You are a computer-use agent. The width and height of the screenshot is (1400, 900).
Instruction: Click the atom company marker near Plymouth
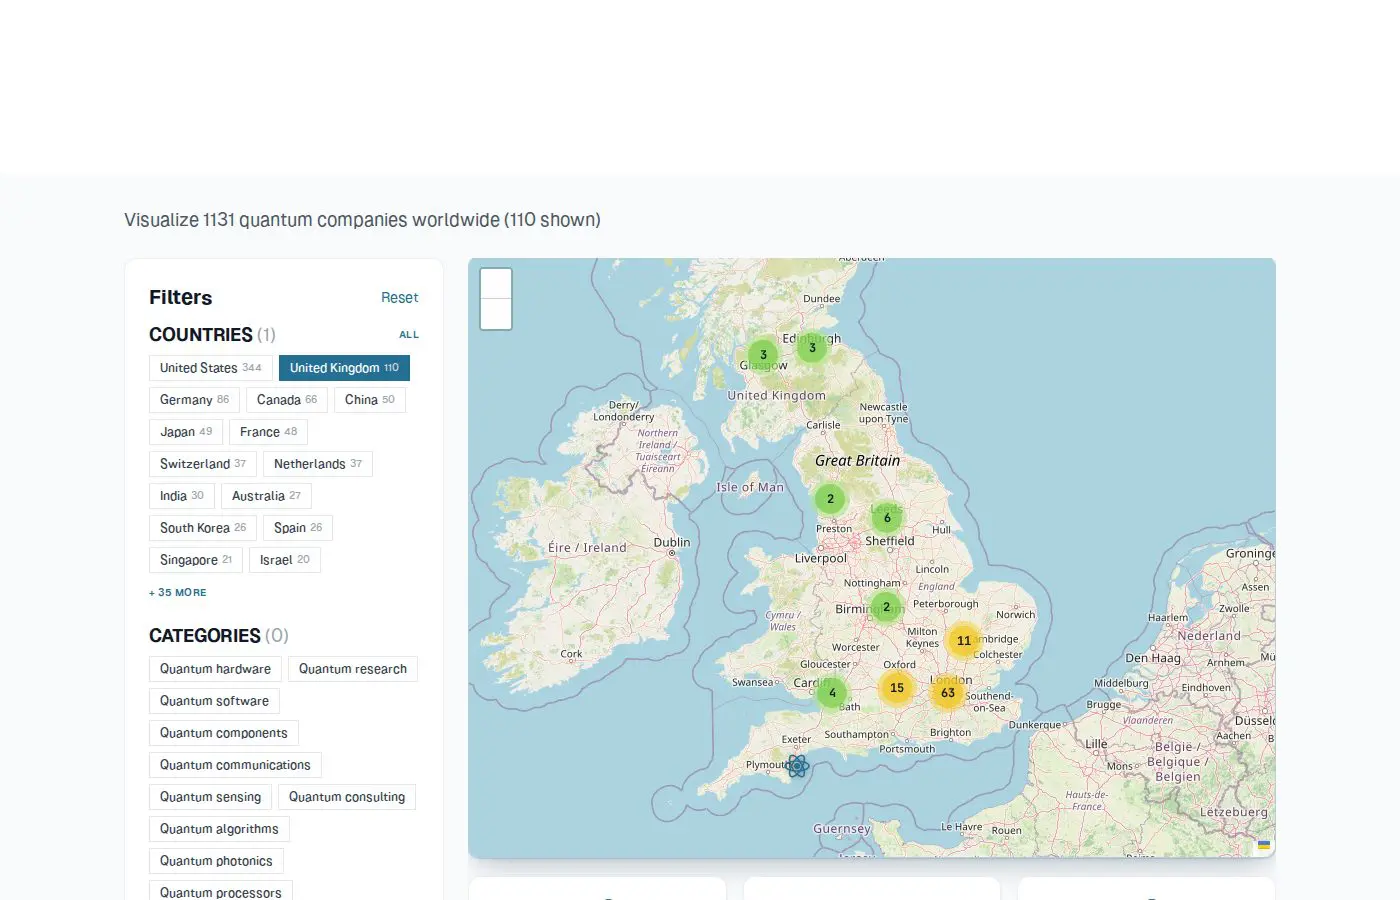click(x=797, y=766)
